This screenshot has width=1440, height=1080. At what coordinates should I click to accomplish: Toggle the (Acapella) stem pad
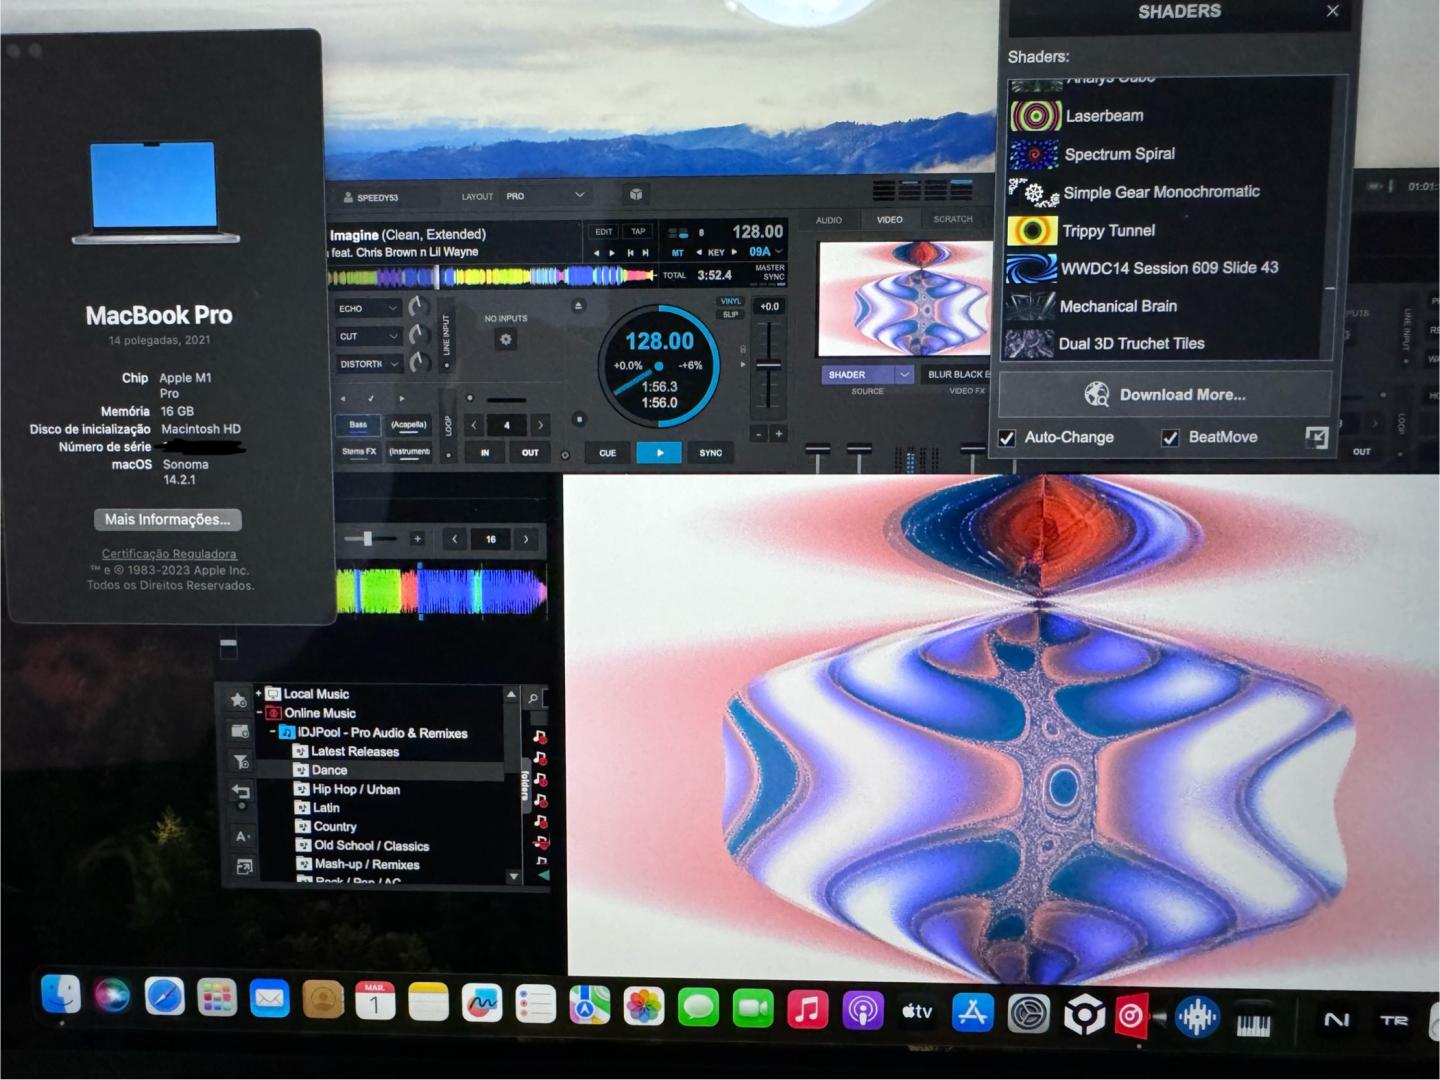tap(409, 425)
